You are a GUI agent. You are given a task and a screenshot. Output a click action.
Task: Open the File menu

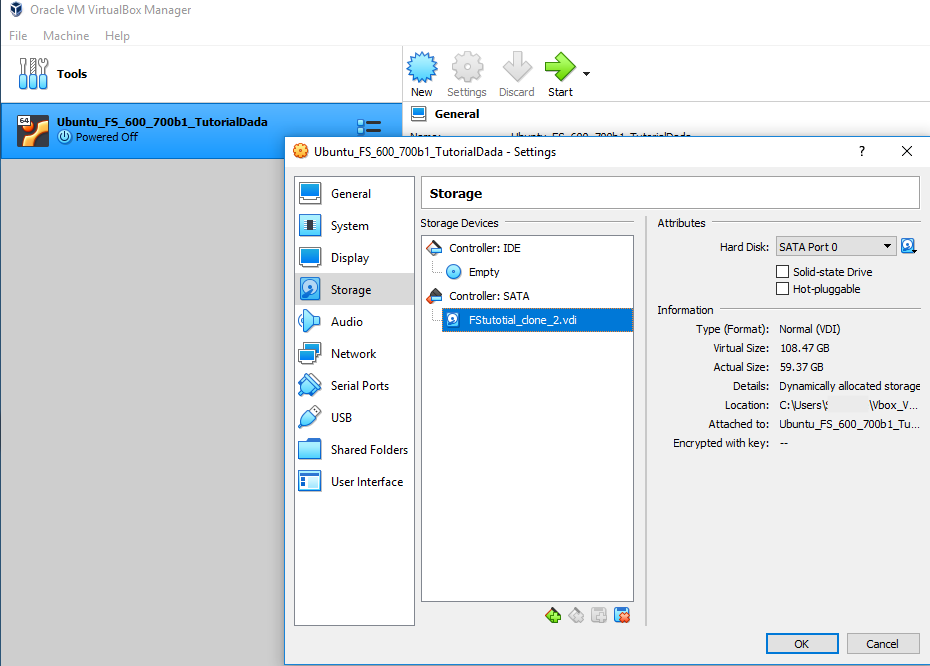pyautogui.click(x=18, y=36)
